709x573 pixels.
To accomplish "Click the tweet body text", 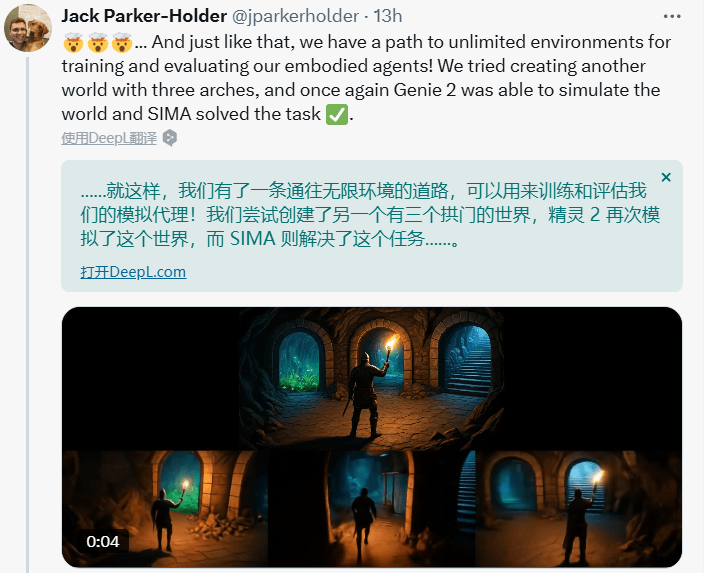I will [x=366, y=78].
